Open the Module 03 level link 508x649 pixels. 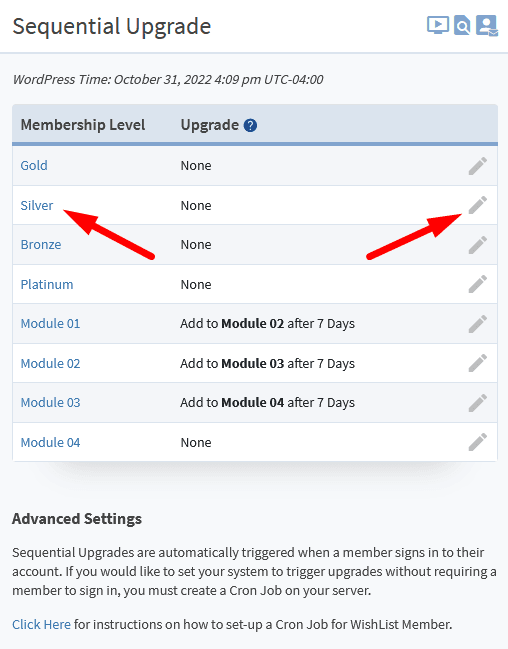point(51,403)
